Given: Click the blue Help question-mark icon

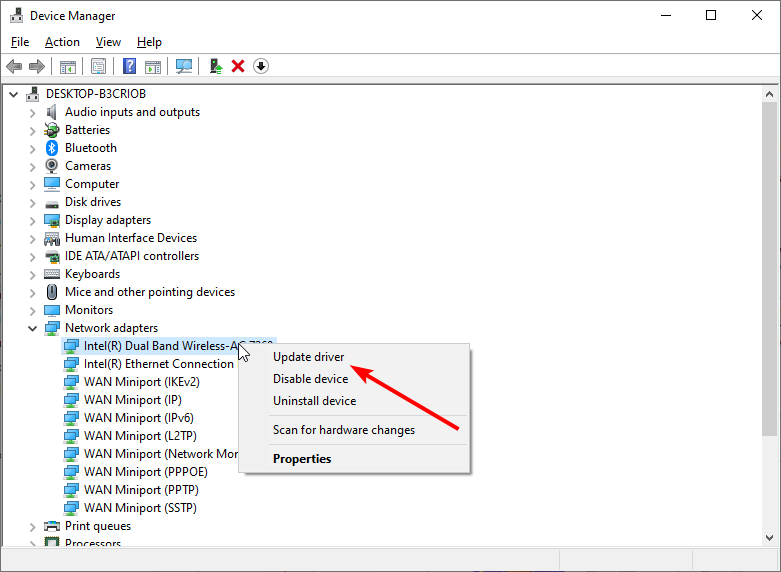Looking at the screenshot, I should (130, 66).
